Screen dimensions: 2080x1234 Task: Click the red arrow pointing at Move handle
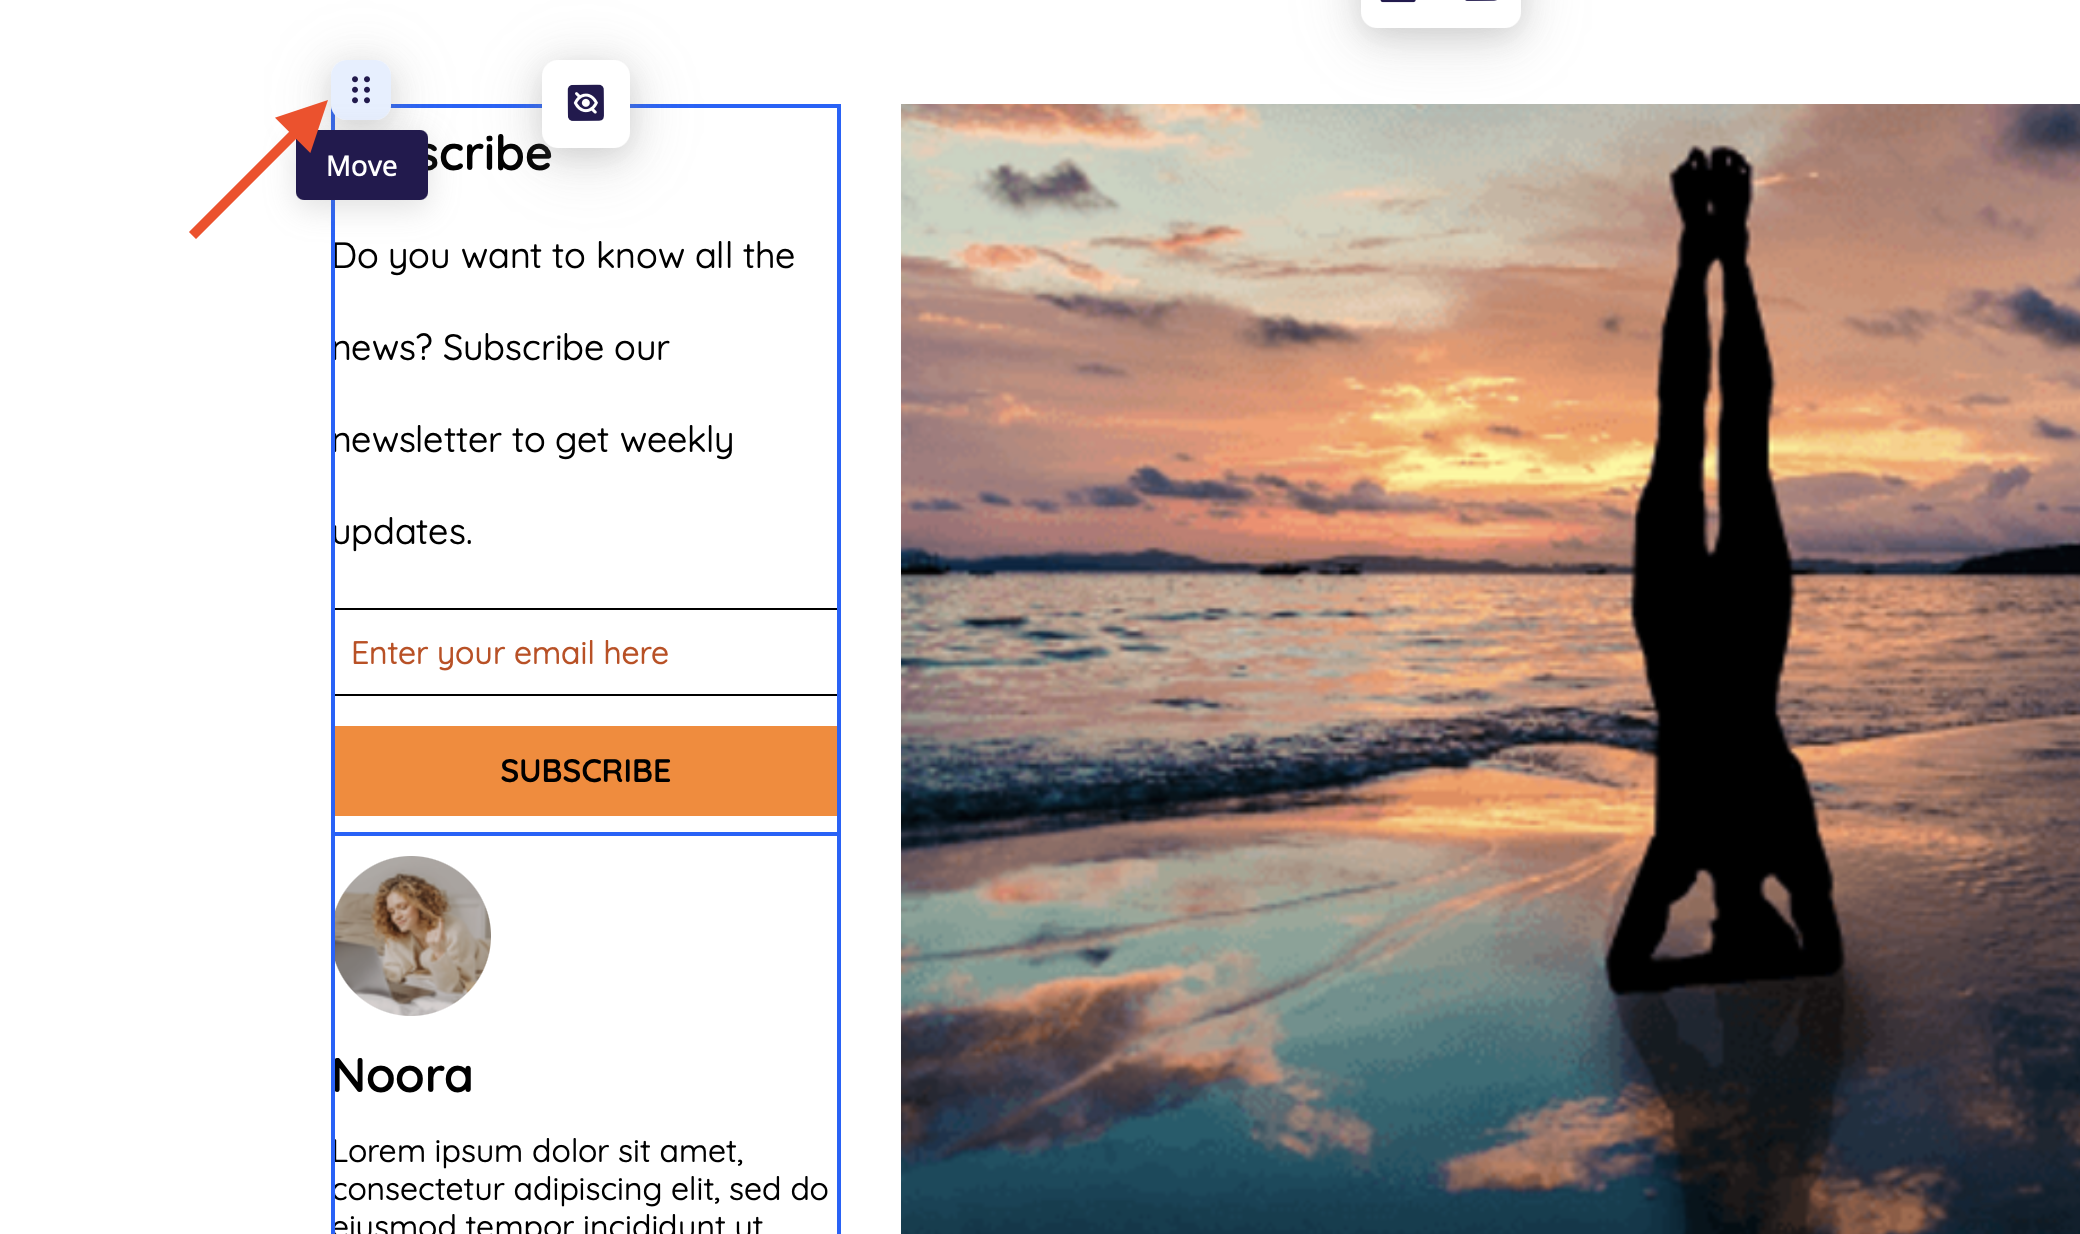[x=259, y=169]
